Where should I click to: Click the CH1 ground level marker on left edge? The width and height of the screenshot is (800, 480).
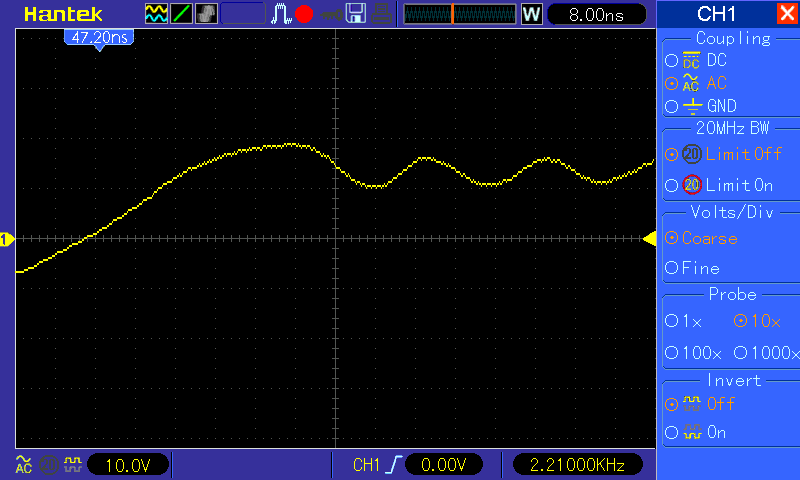[7, 239]
